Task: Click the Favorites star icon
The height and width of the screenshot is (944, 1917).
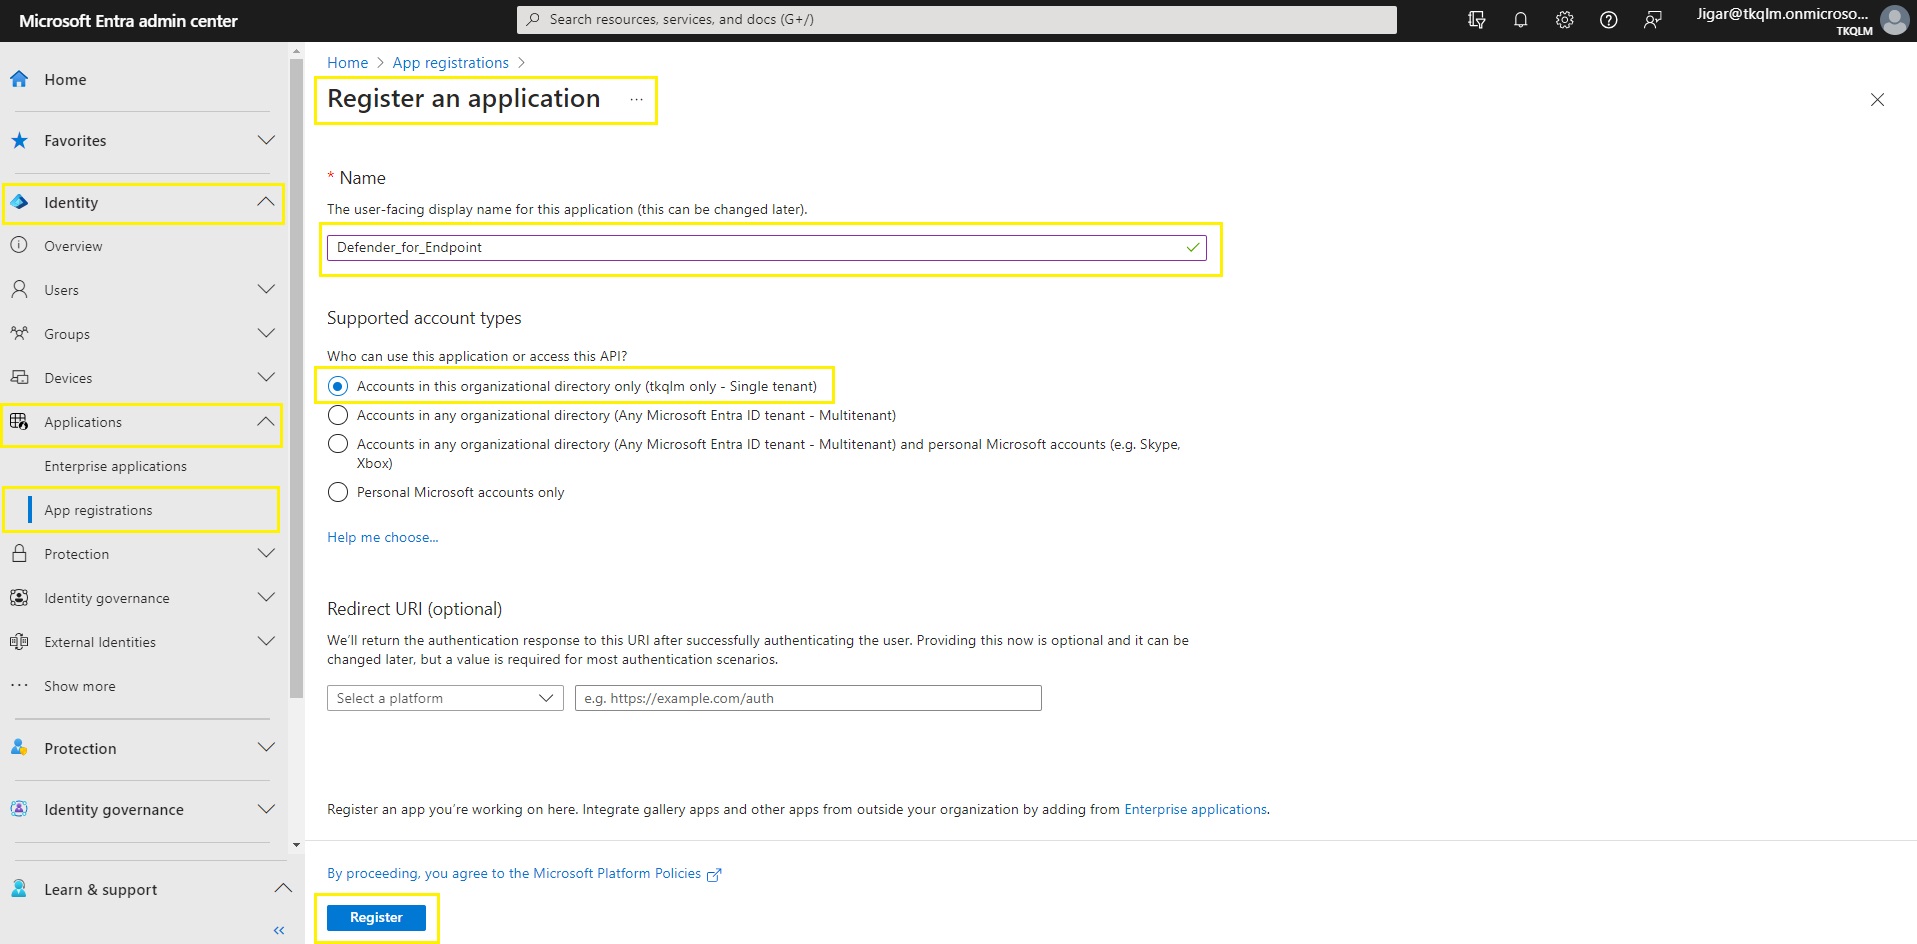Action: (19, 140)
